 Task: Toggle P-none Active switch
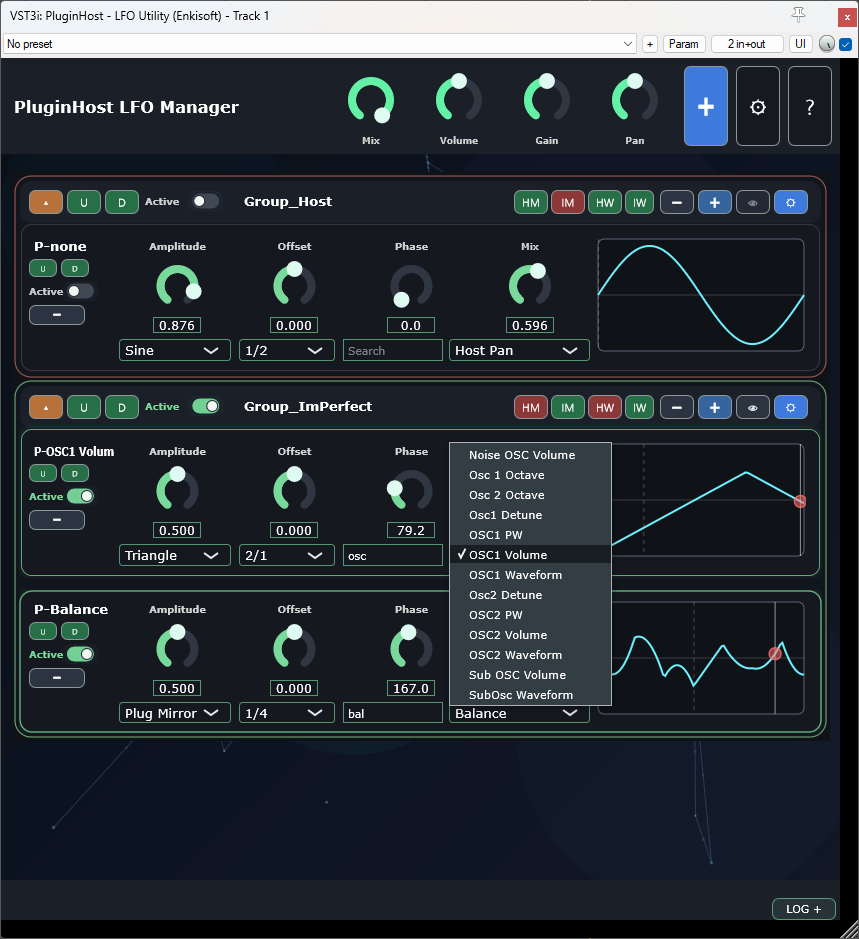tap(80, 291)
